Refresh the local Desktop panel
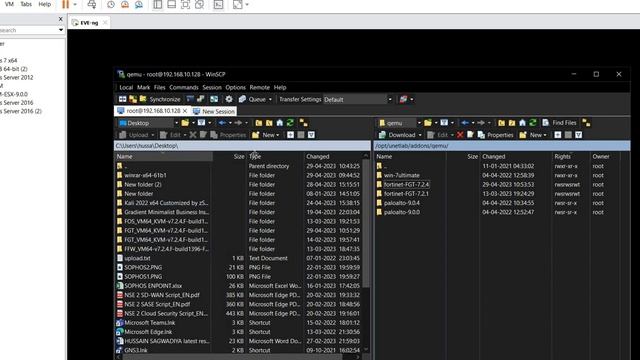The image size is (640, 360). [x=290, y=123]
